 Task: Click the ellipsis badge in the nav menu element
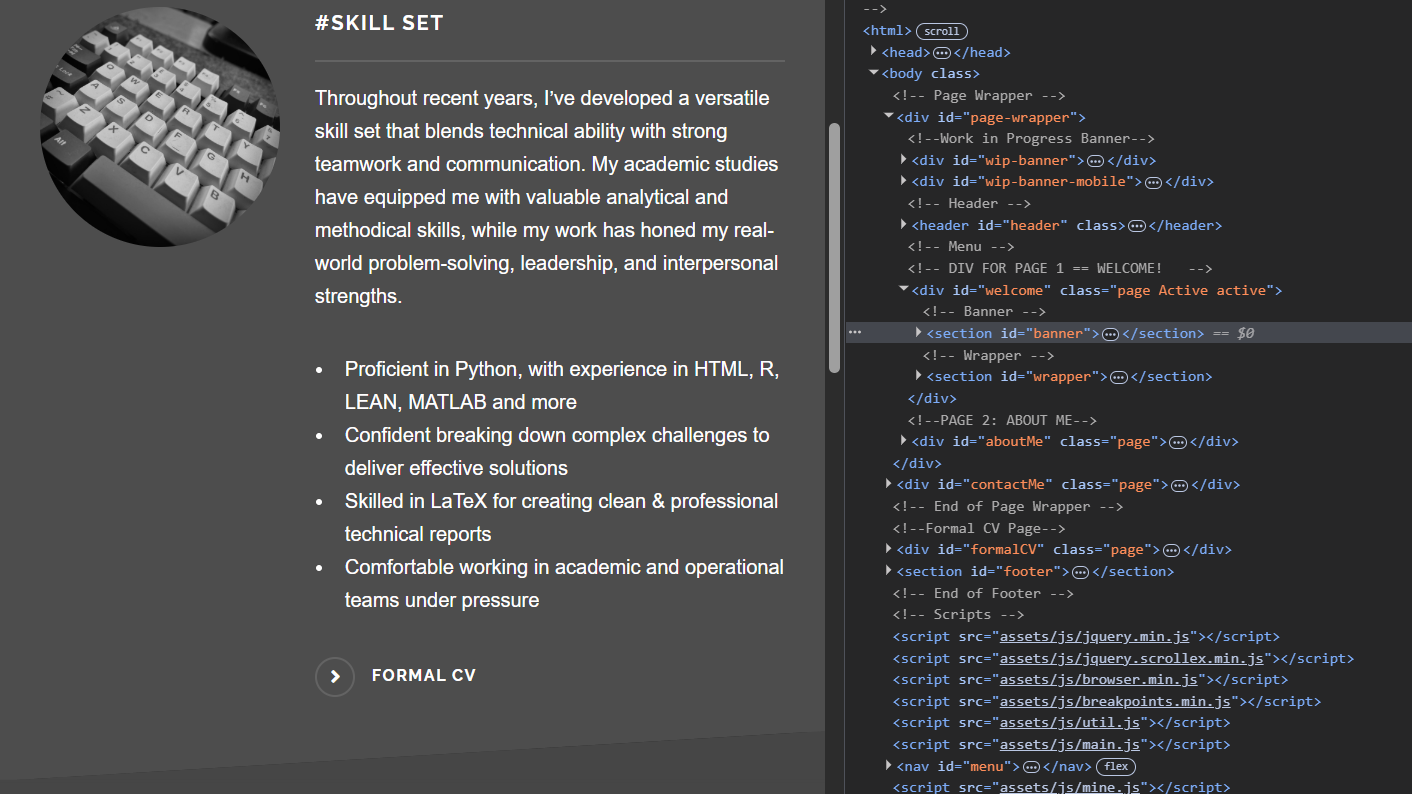1031,767
